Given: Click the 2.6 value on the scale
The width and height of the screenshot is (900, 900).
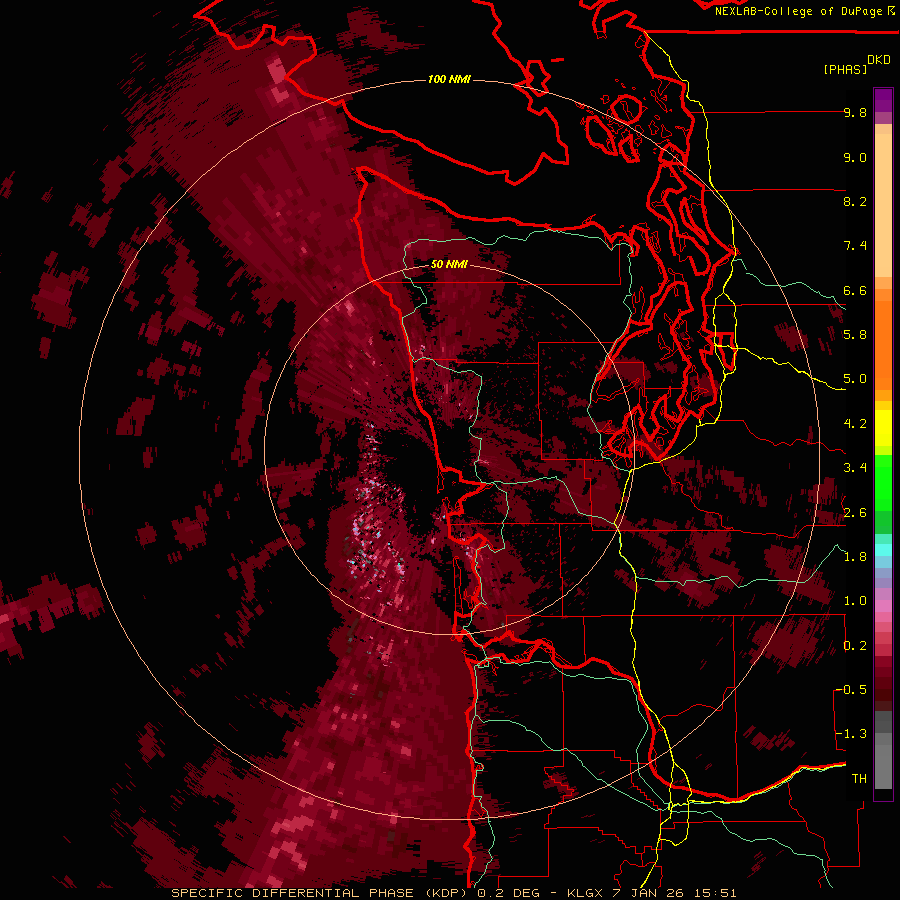Looking at the screenshot, I should pyautogui.click(x=855, y=513).
